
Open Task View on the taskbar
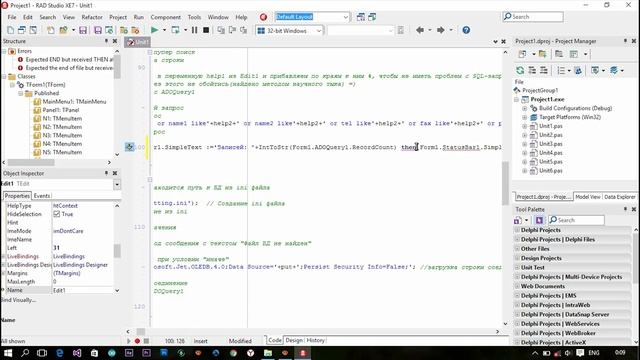pos(42,353)
